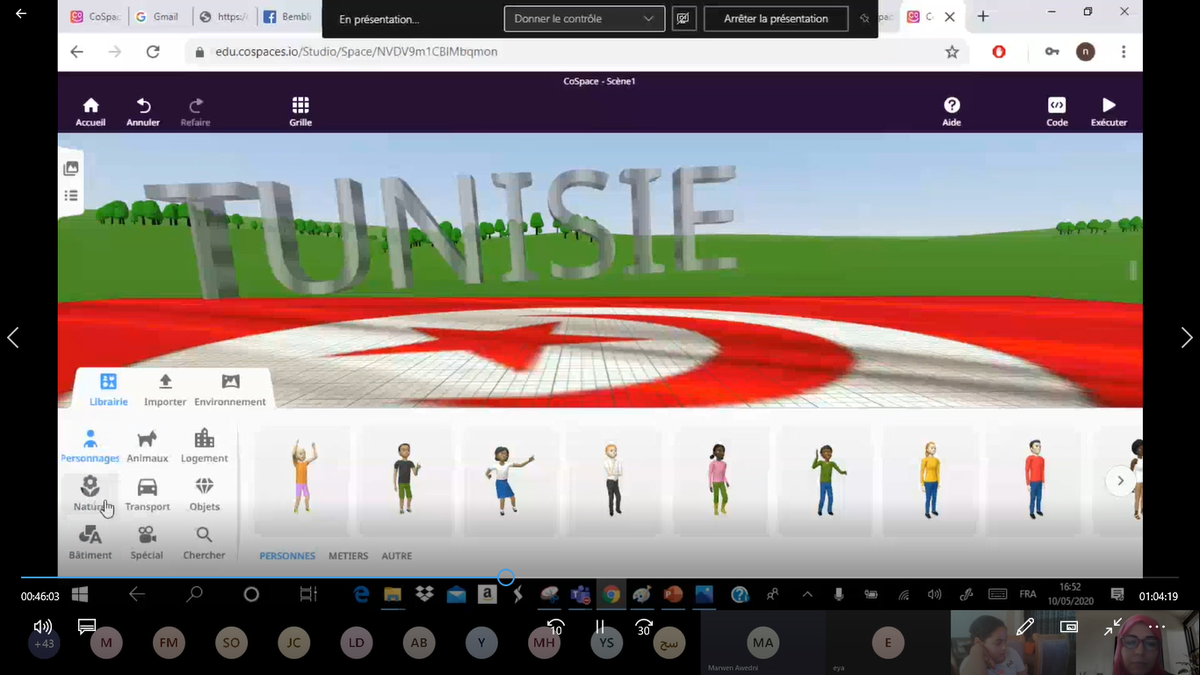Pick the dancing girl in orange top

pyautogui.click(x=302, y=478)
